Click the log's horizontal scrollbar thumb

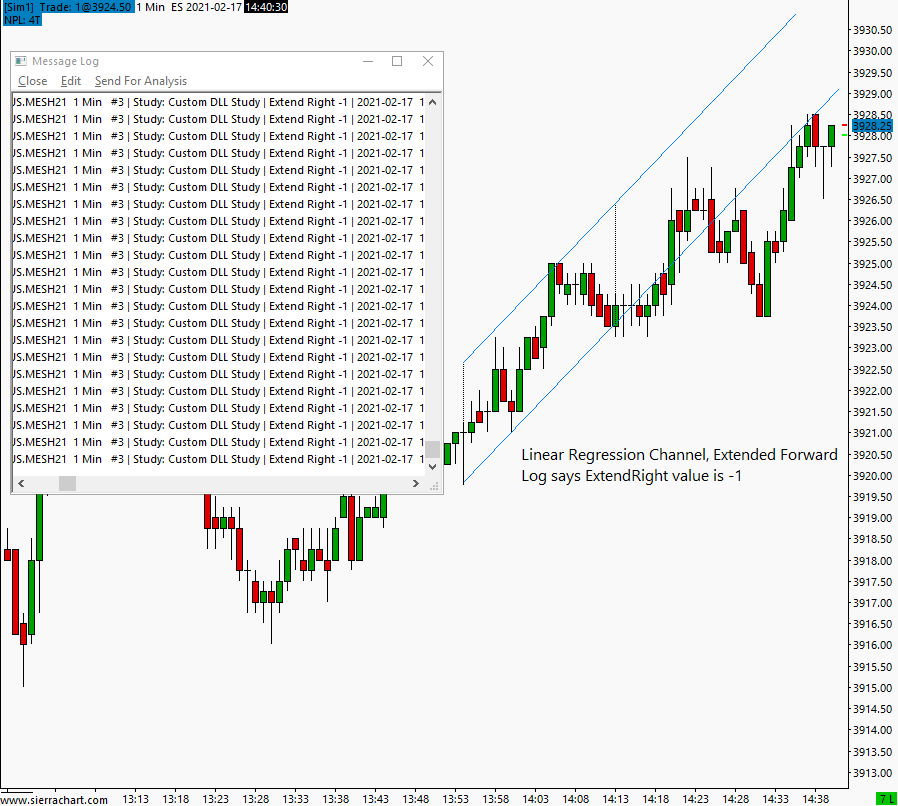[x=68, y=483]
